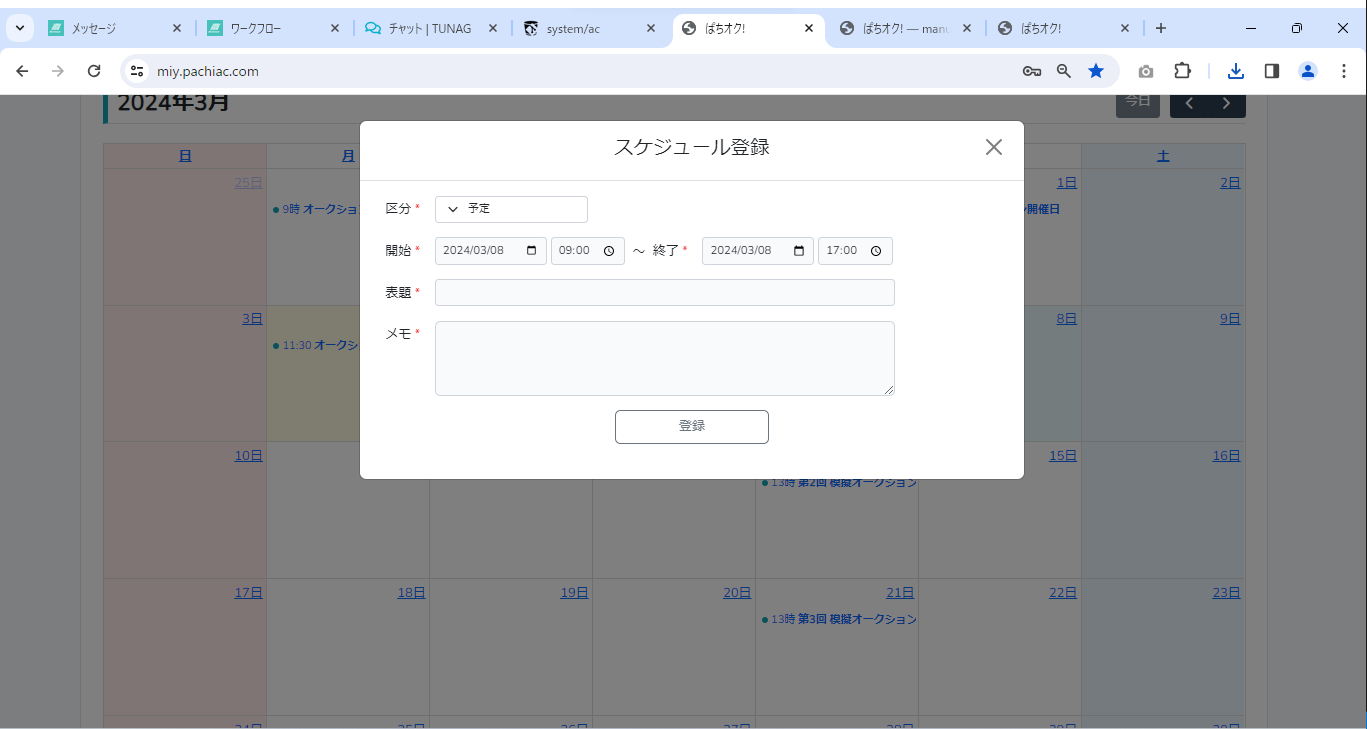Open the 22日 date link
Image resolution: width=1367 pixels, height=729 pixels.
pos(1063,592)
